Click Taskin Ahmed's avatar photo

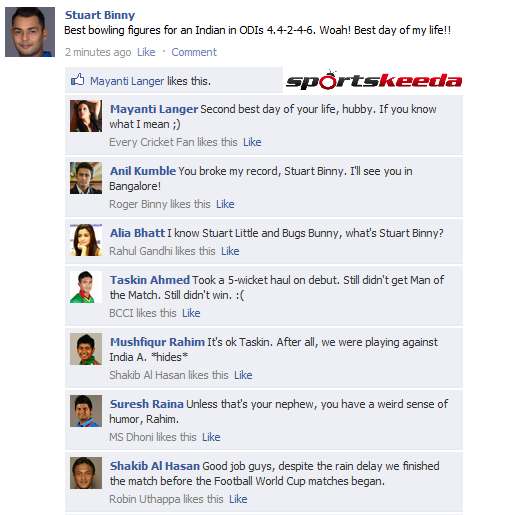coord(86,287)
